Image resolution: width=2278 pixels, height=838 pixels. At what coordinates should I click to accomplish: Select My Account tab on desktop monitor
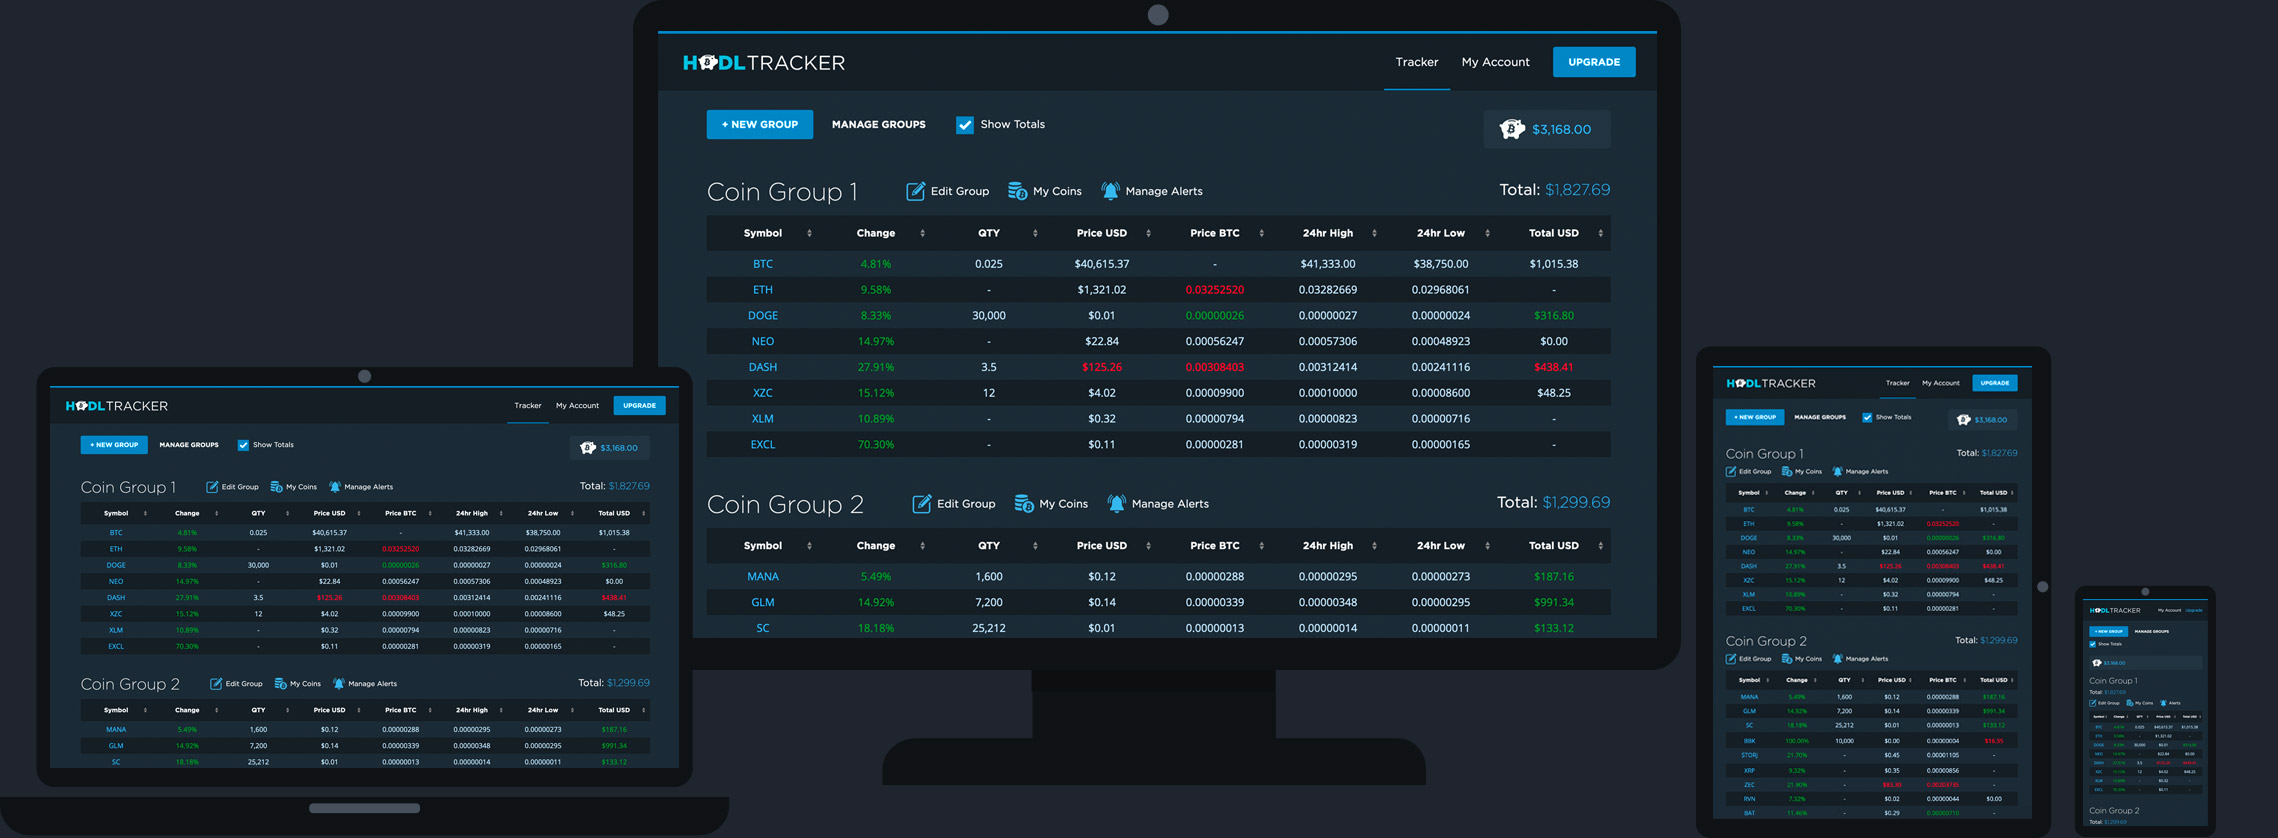1495,62
